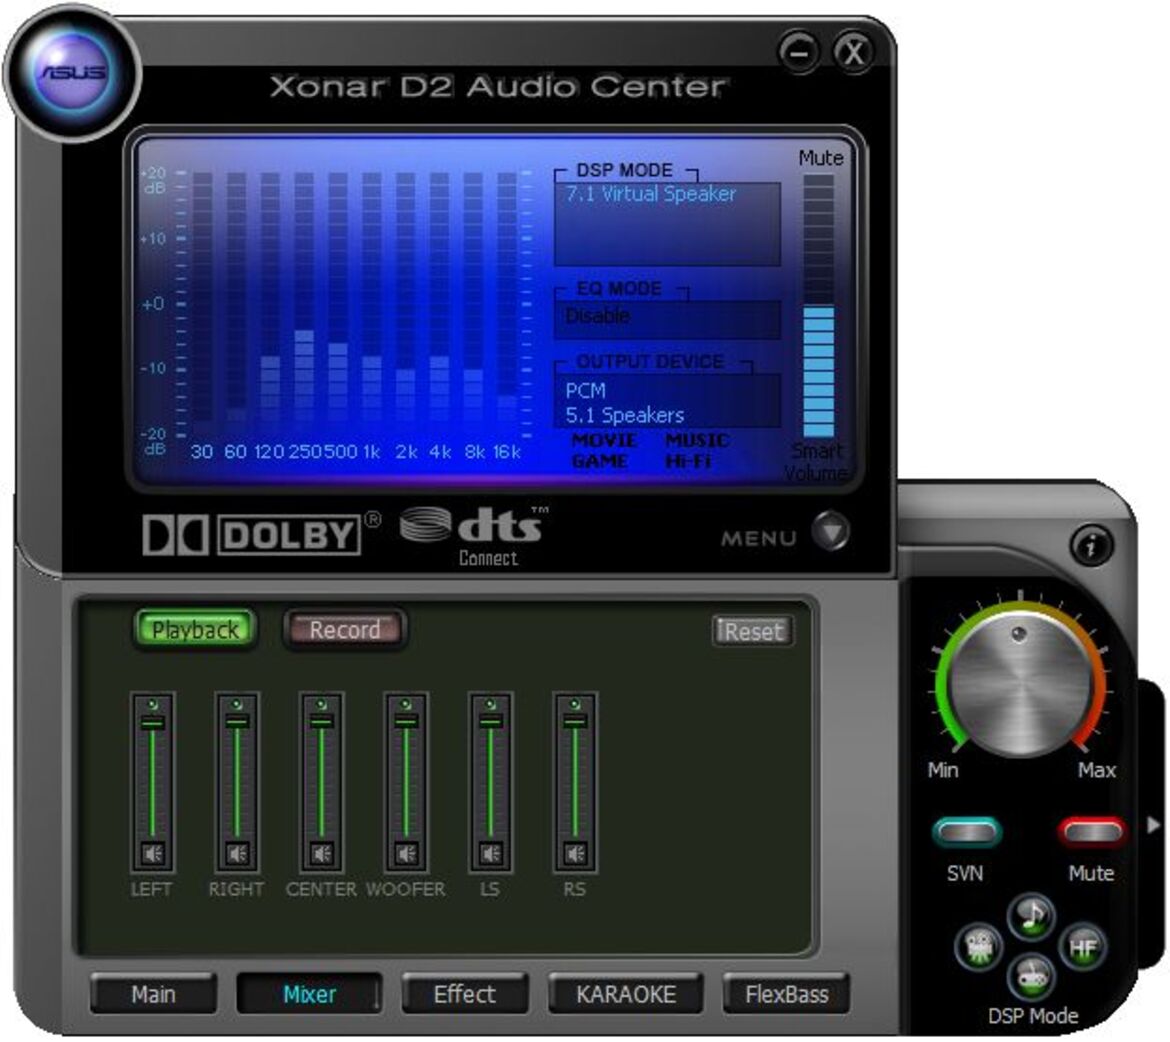This screenshot has height=1042, width=1170.
Task: Click the Hi-Fi indicator in display
Action: (x=687, y=461)
